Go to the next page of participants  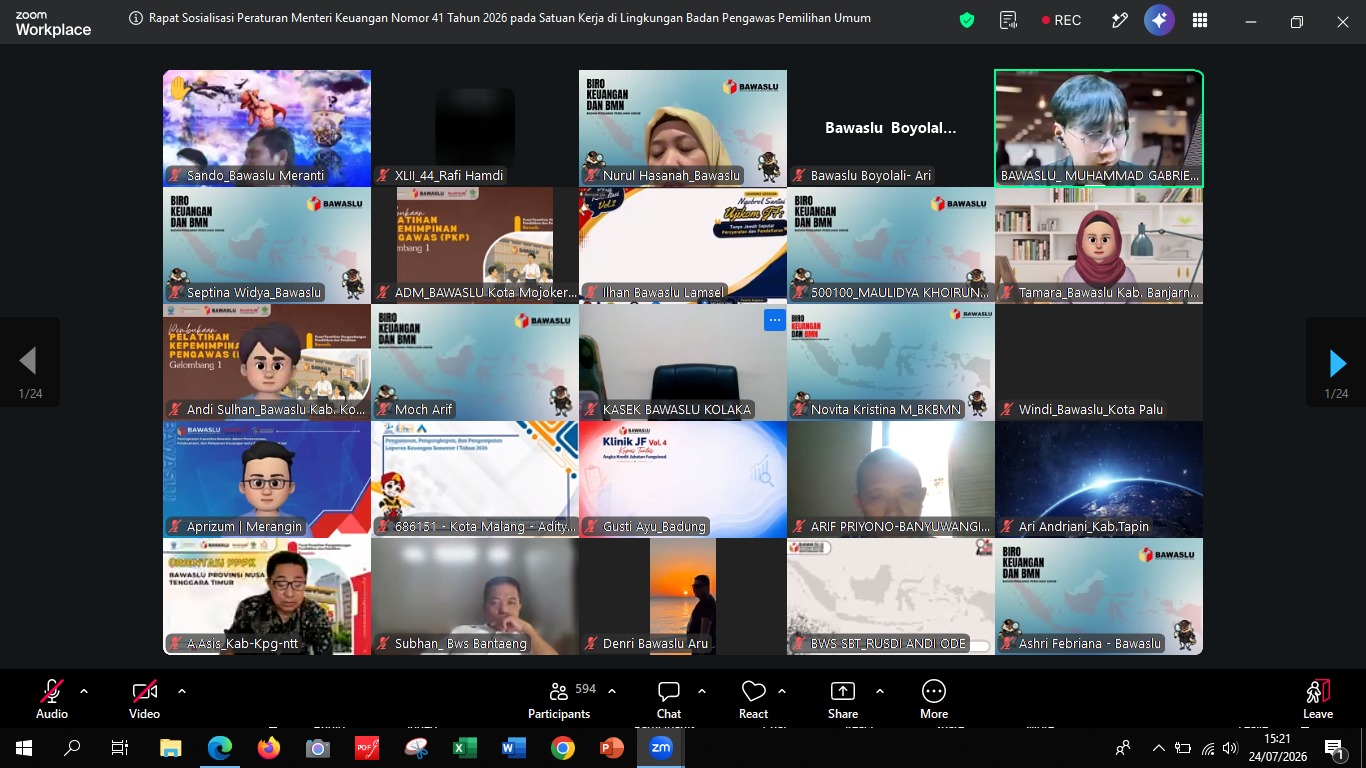(x=1336, y=362)
